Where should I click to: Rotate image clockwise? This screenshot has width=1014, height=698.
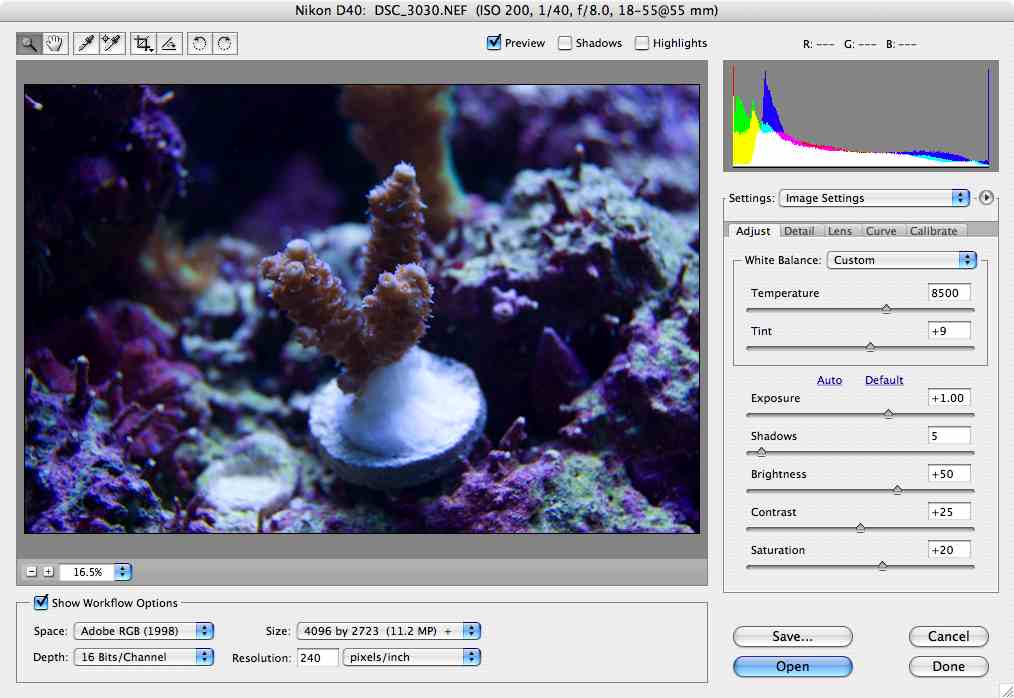225,43
